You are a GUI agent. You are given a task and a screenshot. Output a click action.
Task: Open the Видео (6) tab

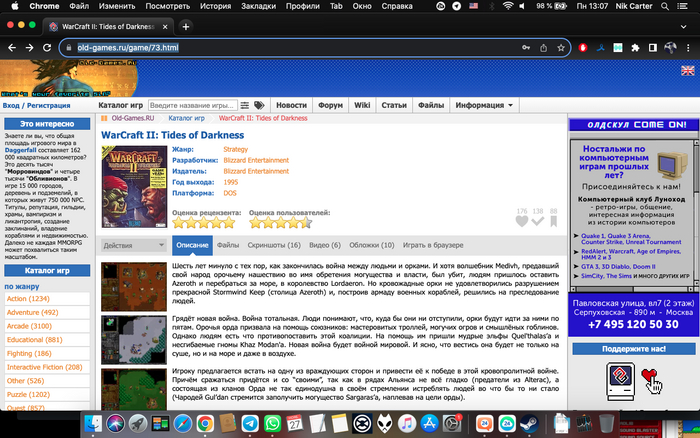click(325, 245)
